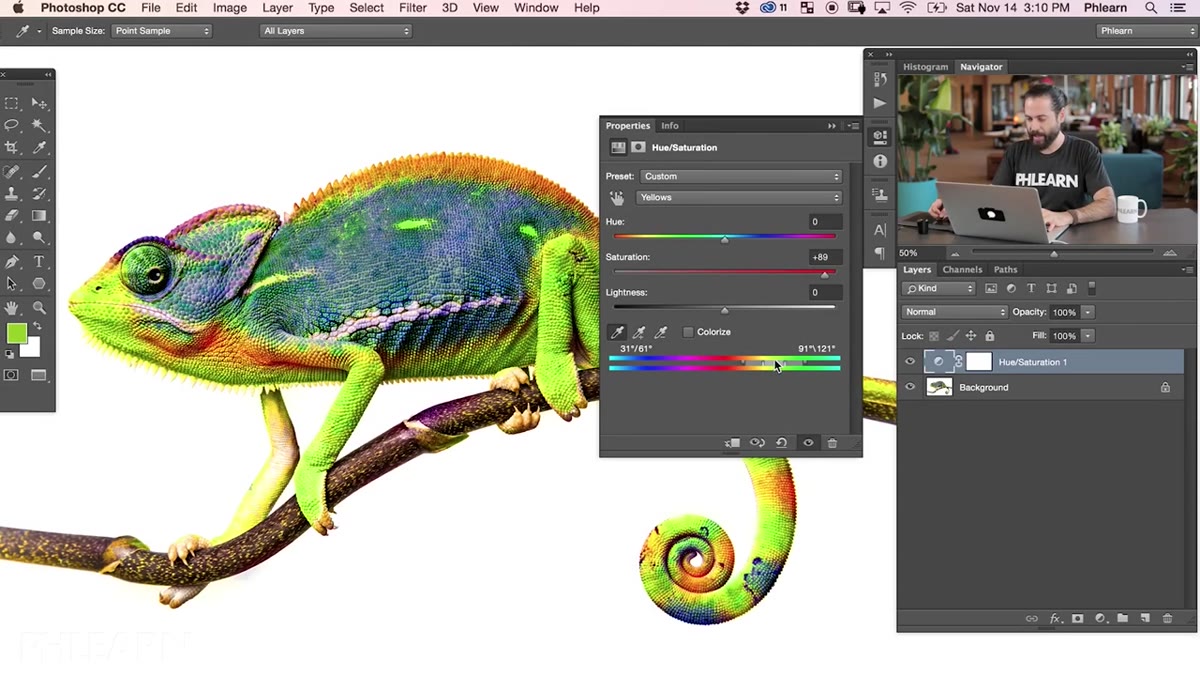Select the Eraser tool
The width and height of the screenshot is (1200, 676).
click(x=12, y=215)
